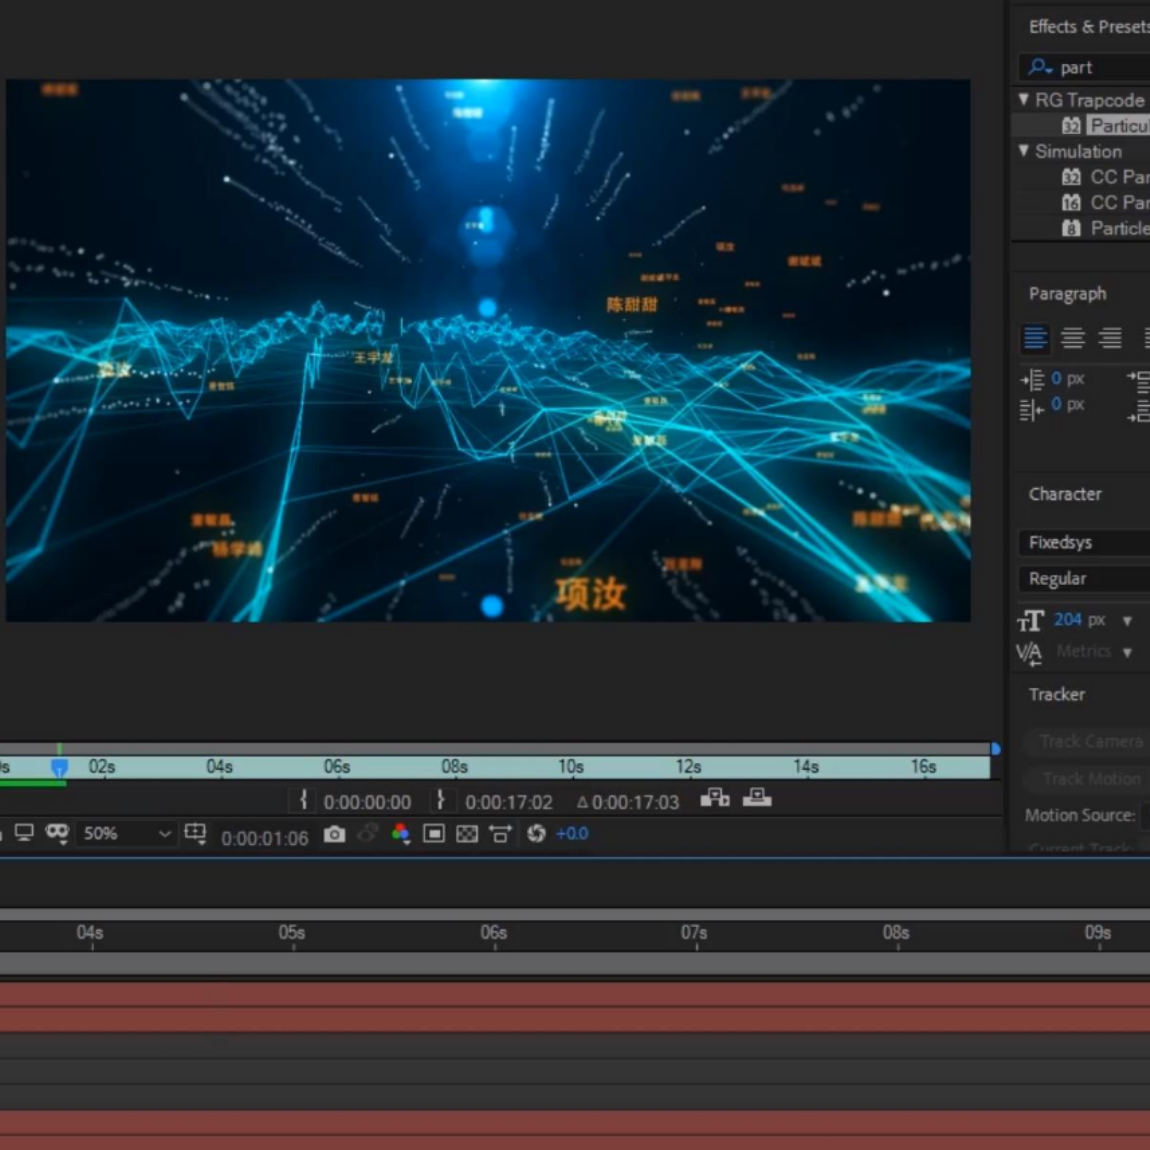Open the Regular font style dropdown
Image resolution: width=1150 pixels, height=1150 pixels.
click(1084, 579)
